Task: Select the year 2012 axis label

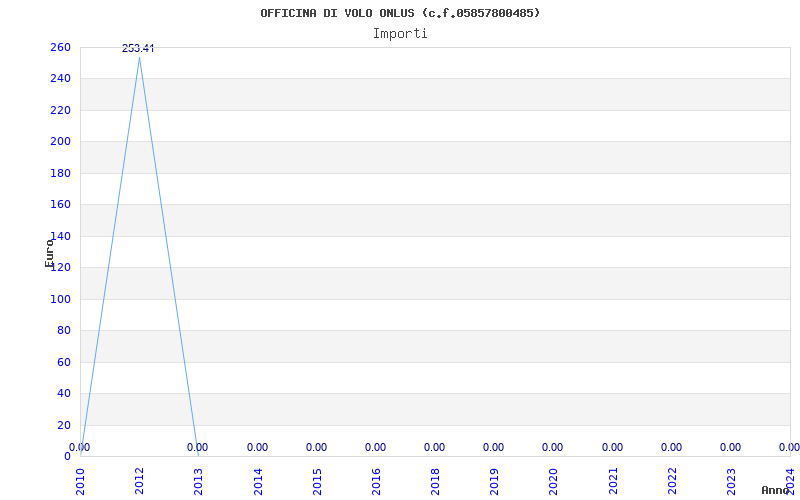Action: coord(139,481)
